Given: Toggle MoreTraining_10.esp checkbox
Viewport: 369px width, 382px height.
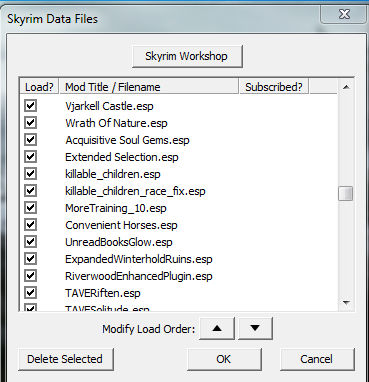Looking at the screenshot, I should (x=31, y=208).
